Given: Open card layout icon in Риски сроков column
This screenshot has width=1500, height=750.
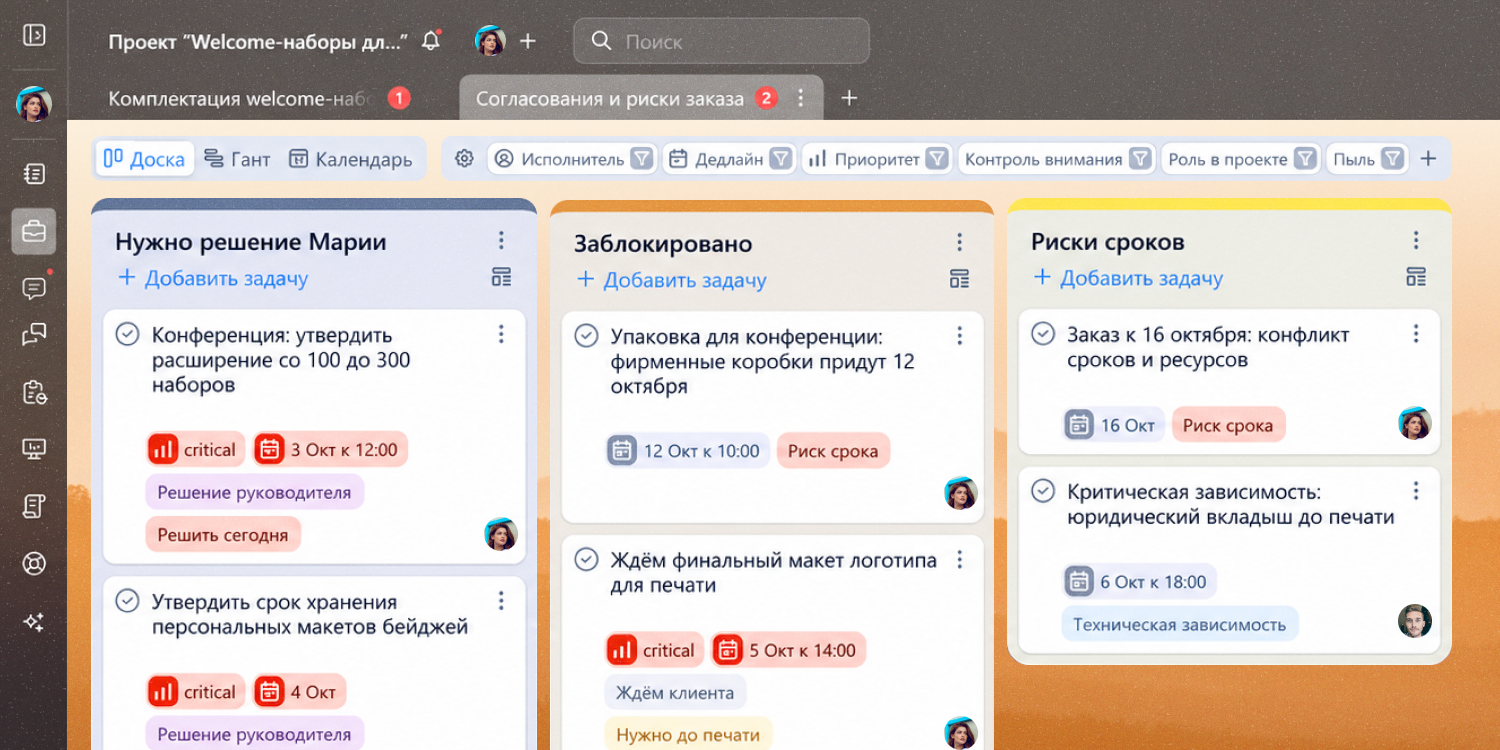Looking at the screenshot, I should point(1416,277).
